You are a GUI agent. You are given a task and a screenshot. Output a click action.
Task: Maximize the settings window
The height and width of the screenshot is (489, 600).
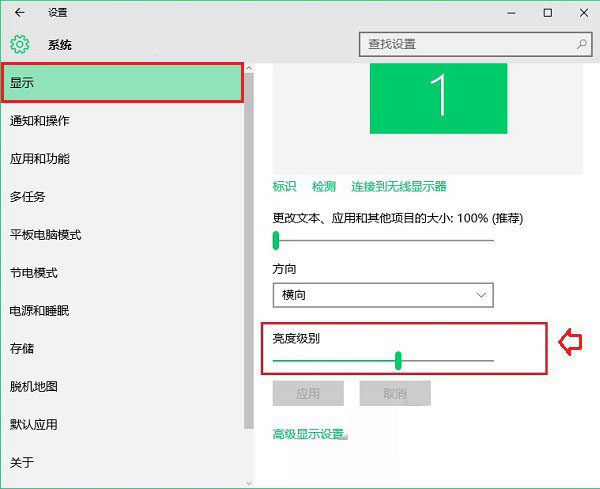point(548,13)
